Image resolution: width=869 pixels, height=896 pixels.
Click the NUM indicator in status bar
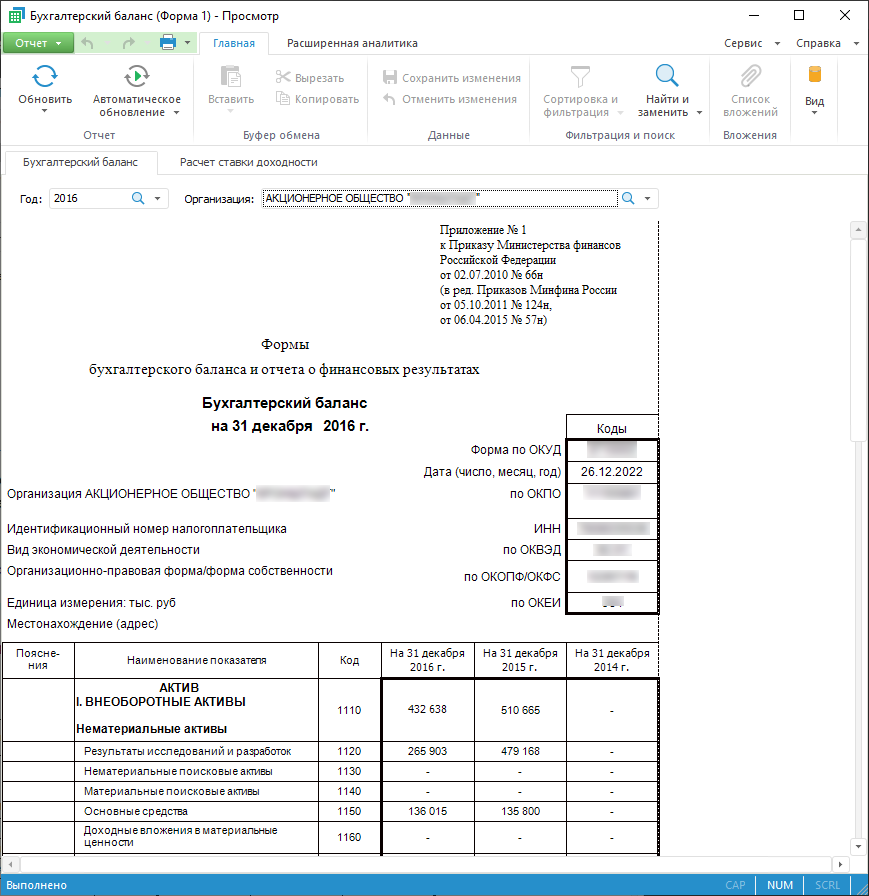click(x=780, y=885)
